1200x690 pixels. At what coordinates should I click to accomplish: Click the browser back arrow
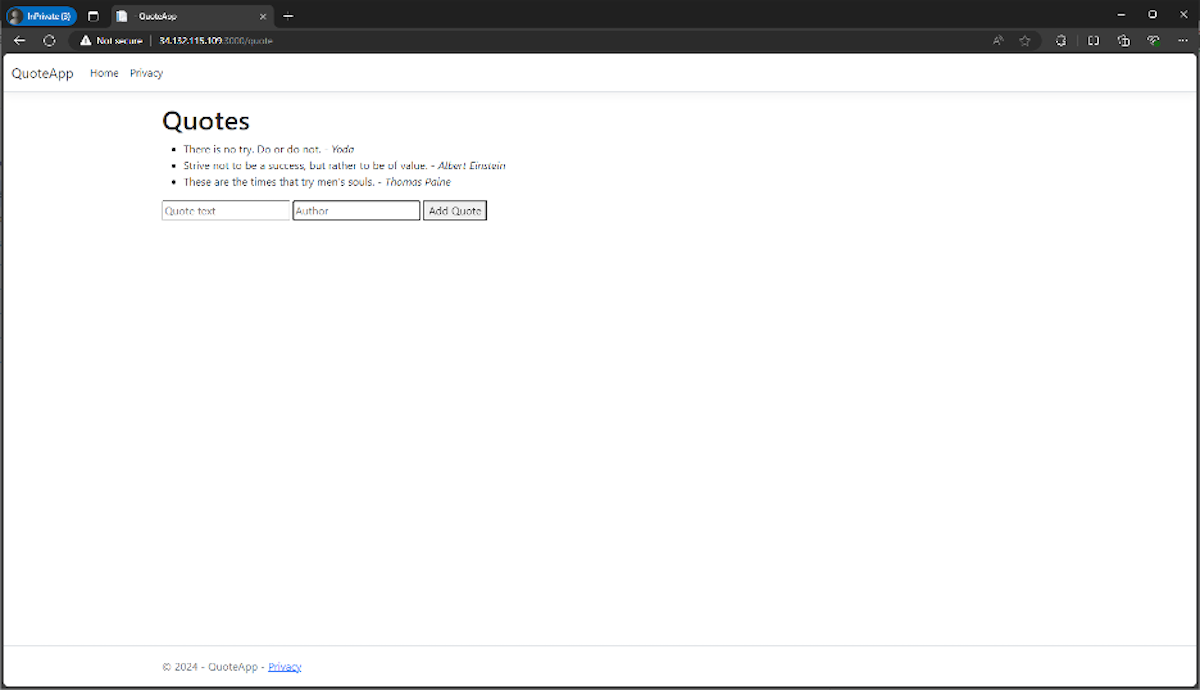click(x=19, y=41)
